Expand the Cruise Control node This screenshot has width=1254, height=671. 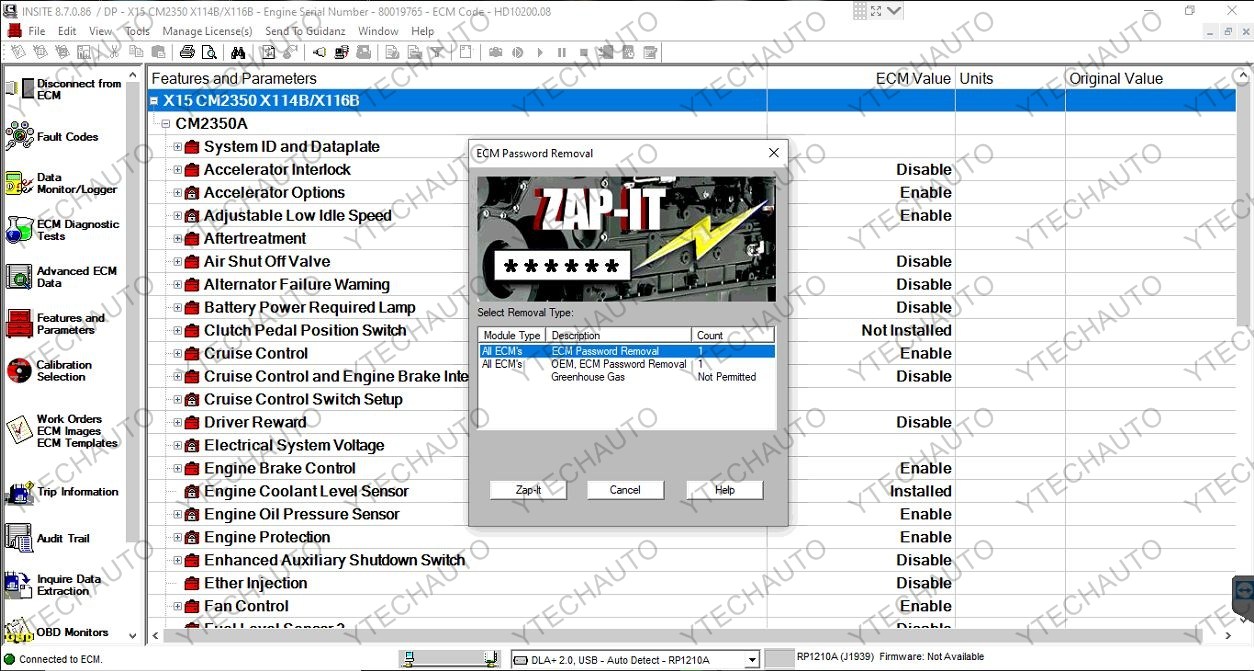pyautogui.click(x=178, y=354)
